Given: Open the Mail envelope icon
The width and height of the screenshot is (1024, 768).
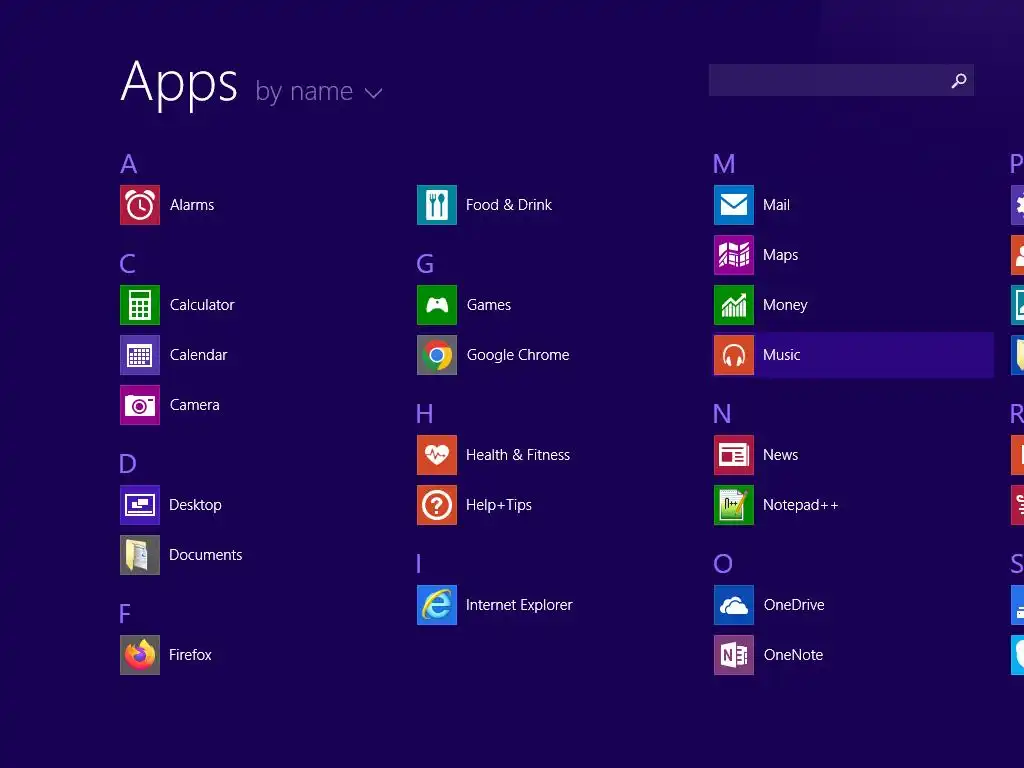Looking at the screenshot, I should (x=734, y=205).
